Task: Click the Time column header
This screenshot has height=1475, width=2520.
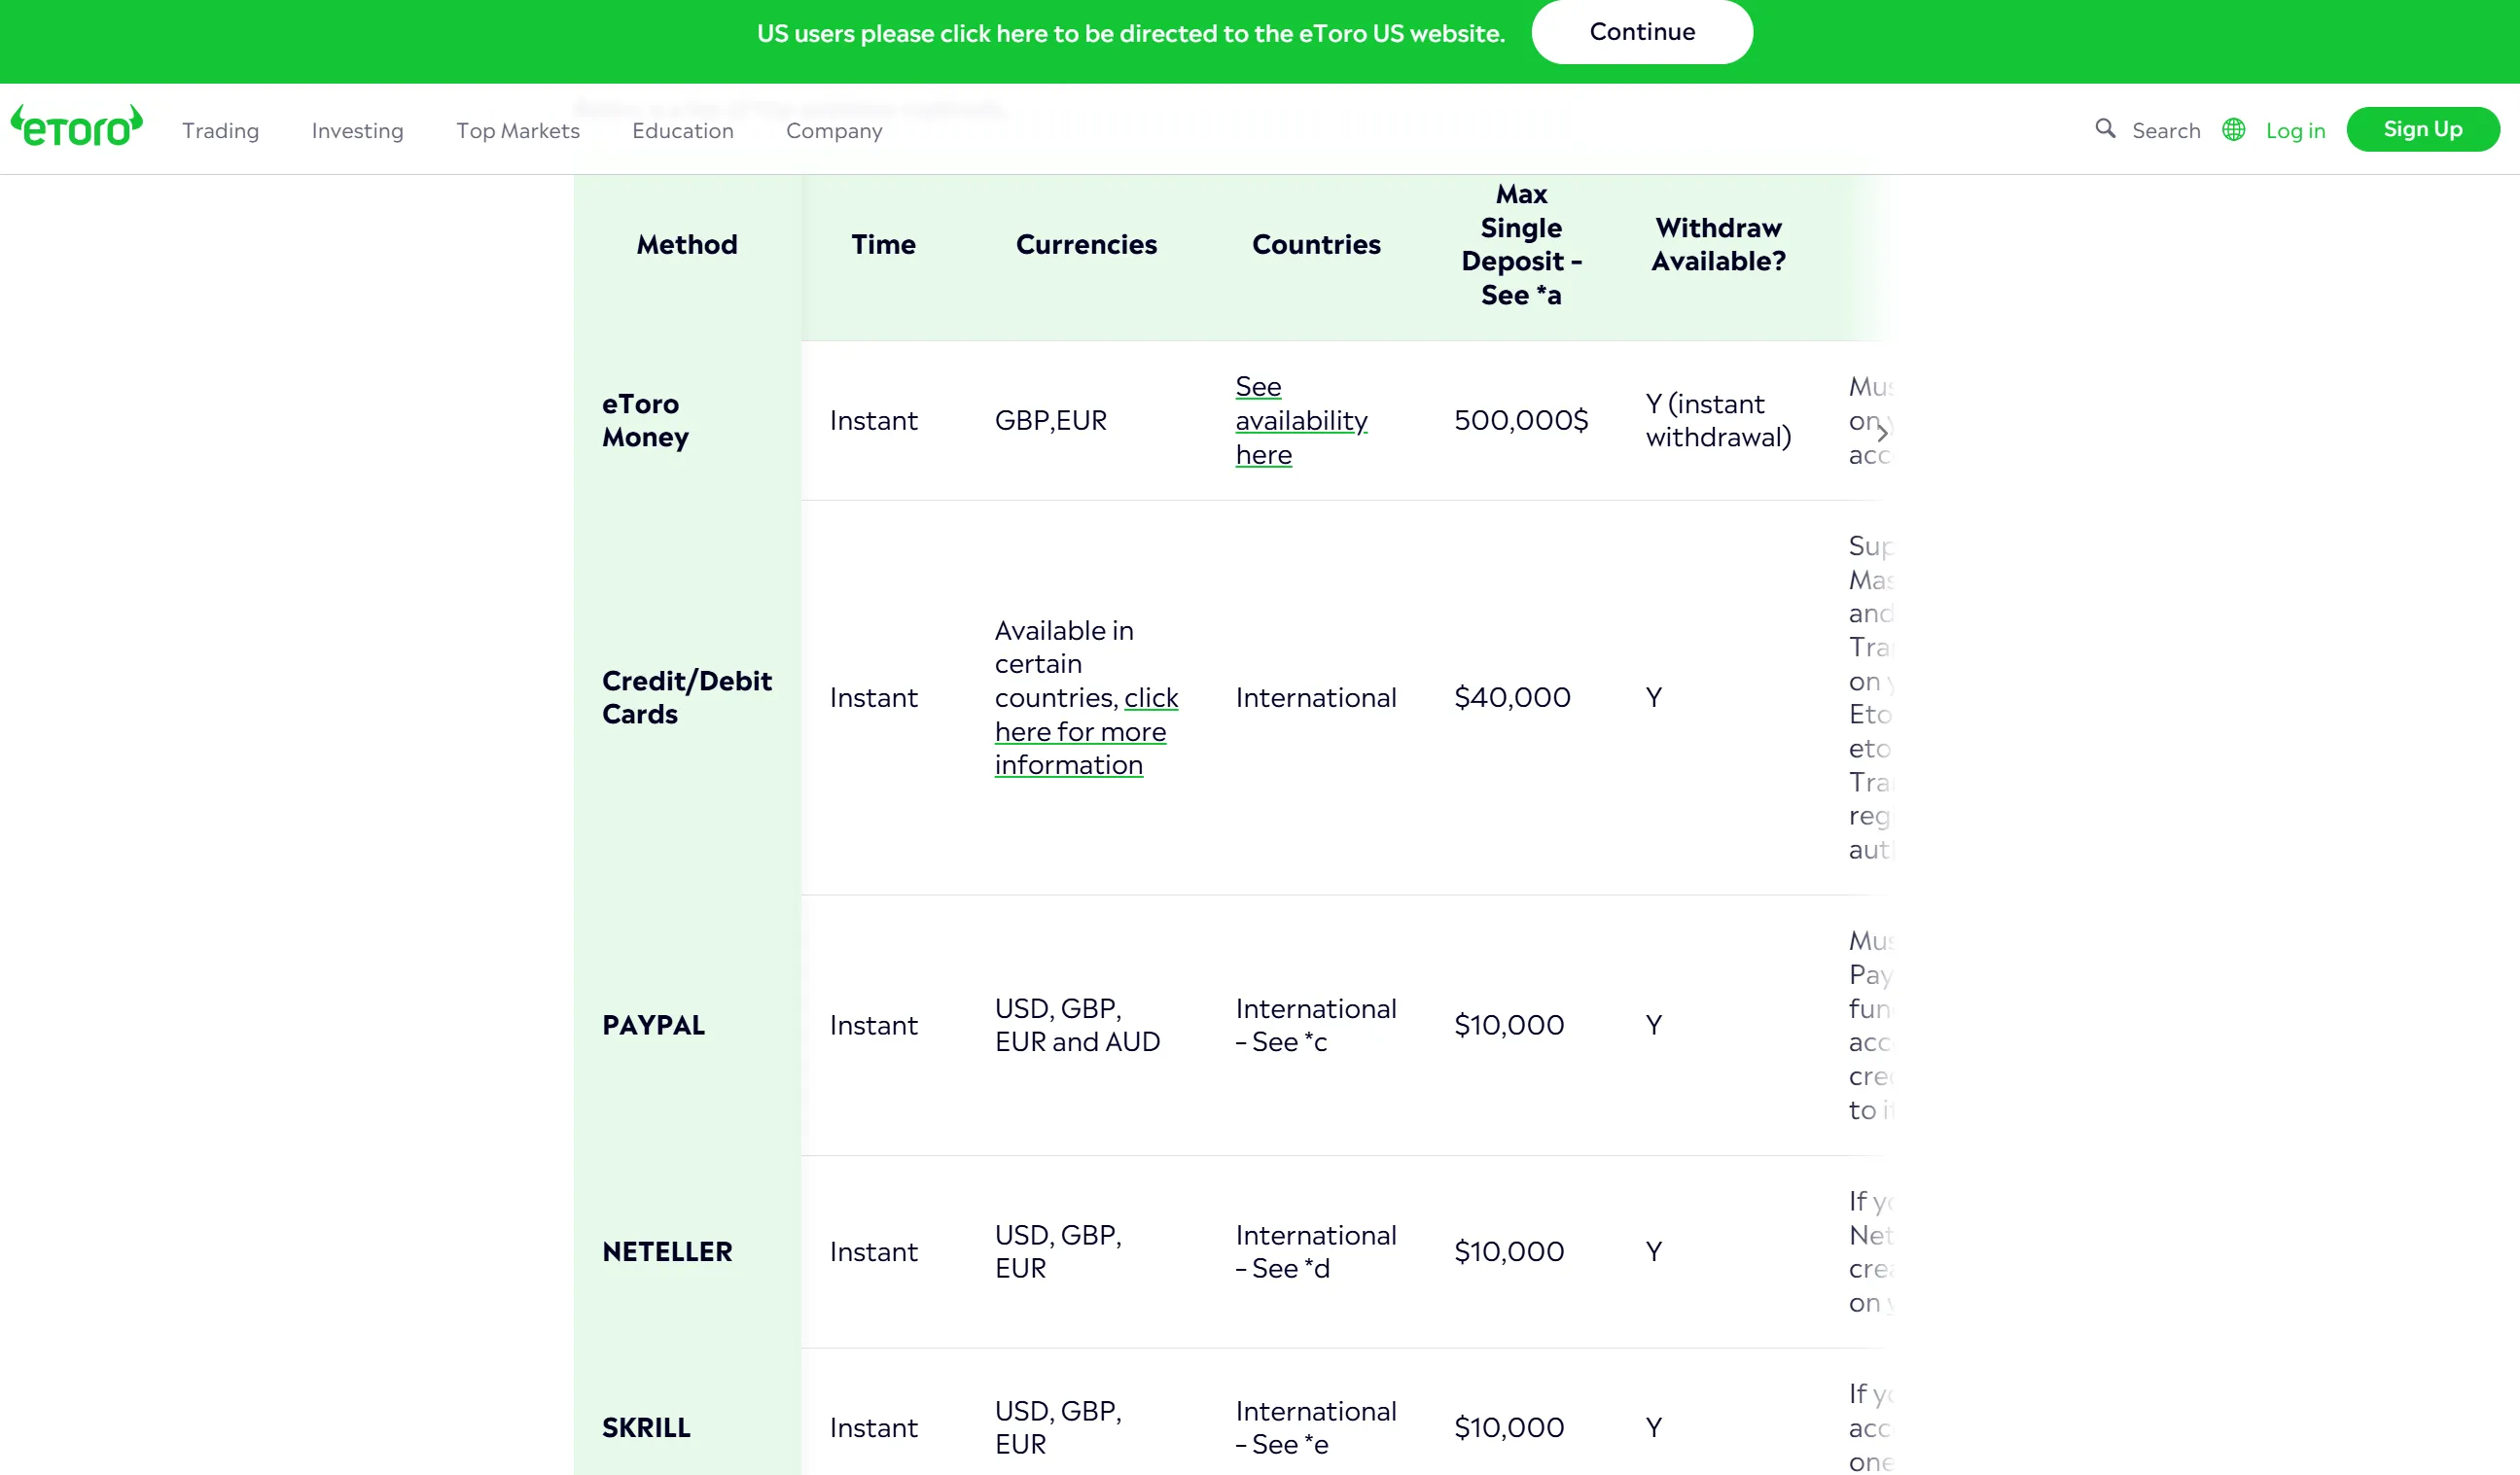Action: click(883, 244)
